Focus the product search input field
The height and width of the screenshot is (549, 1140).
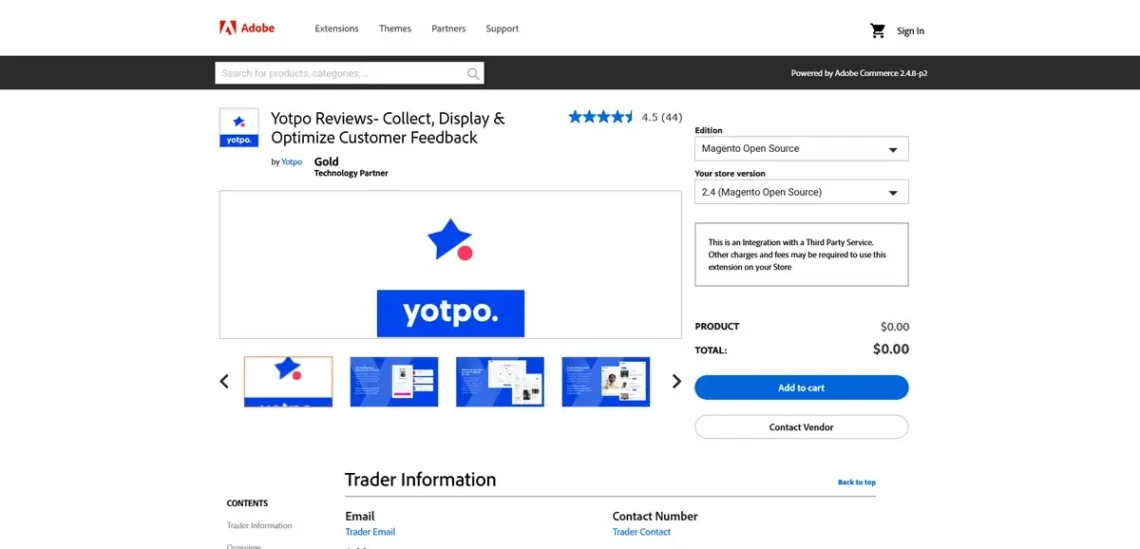pyautogui.click(x=340, y=74)
